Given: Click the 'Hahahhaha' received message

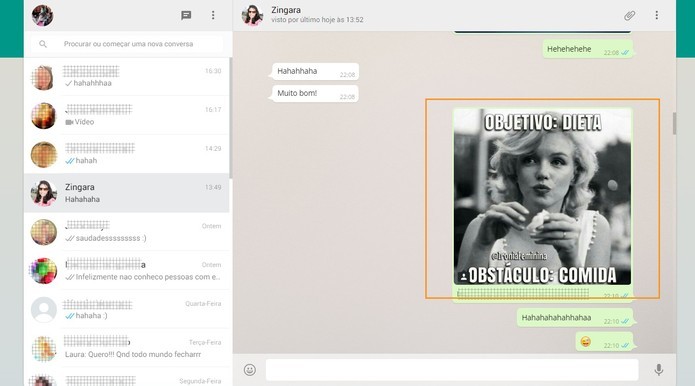Looking at the screenshot, I should point(315,71).
